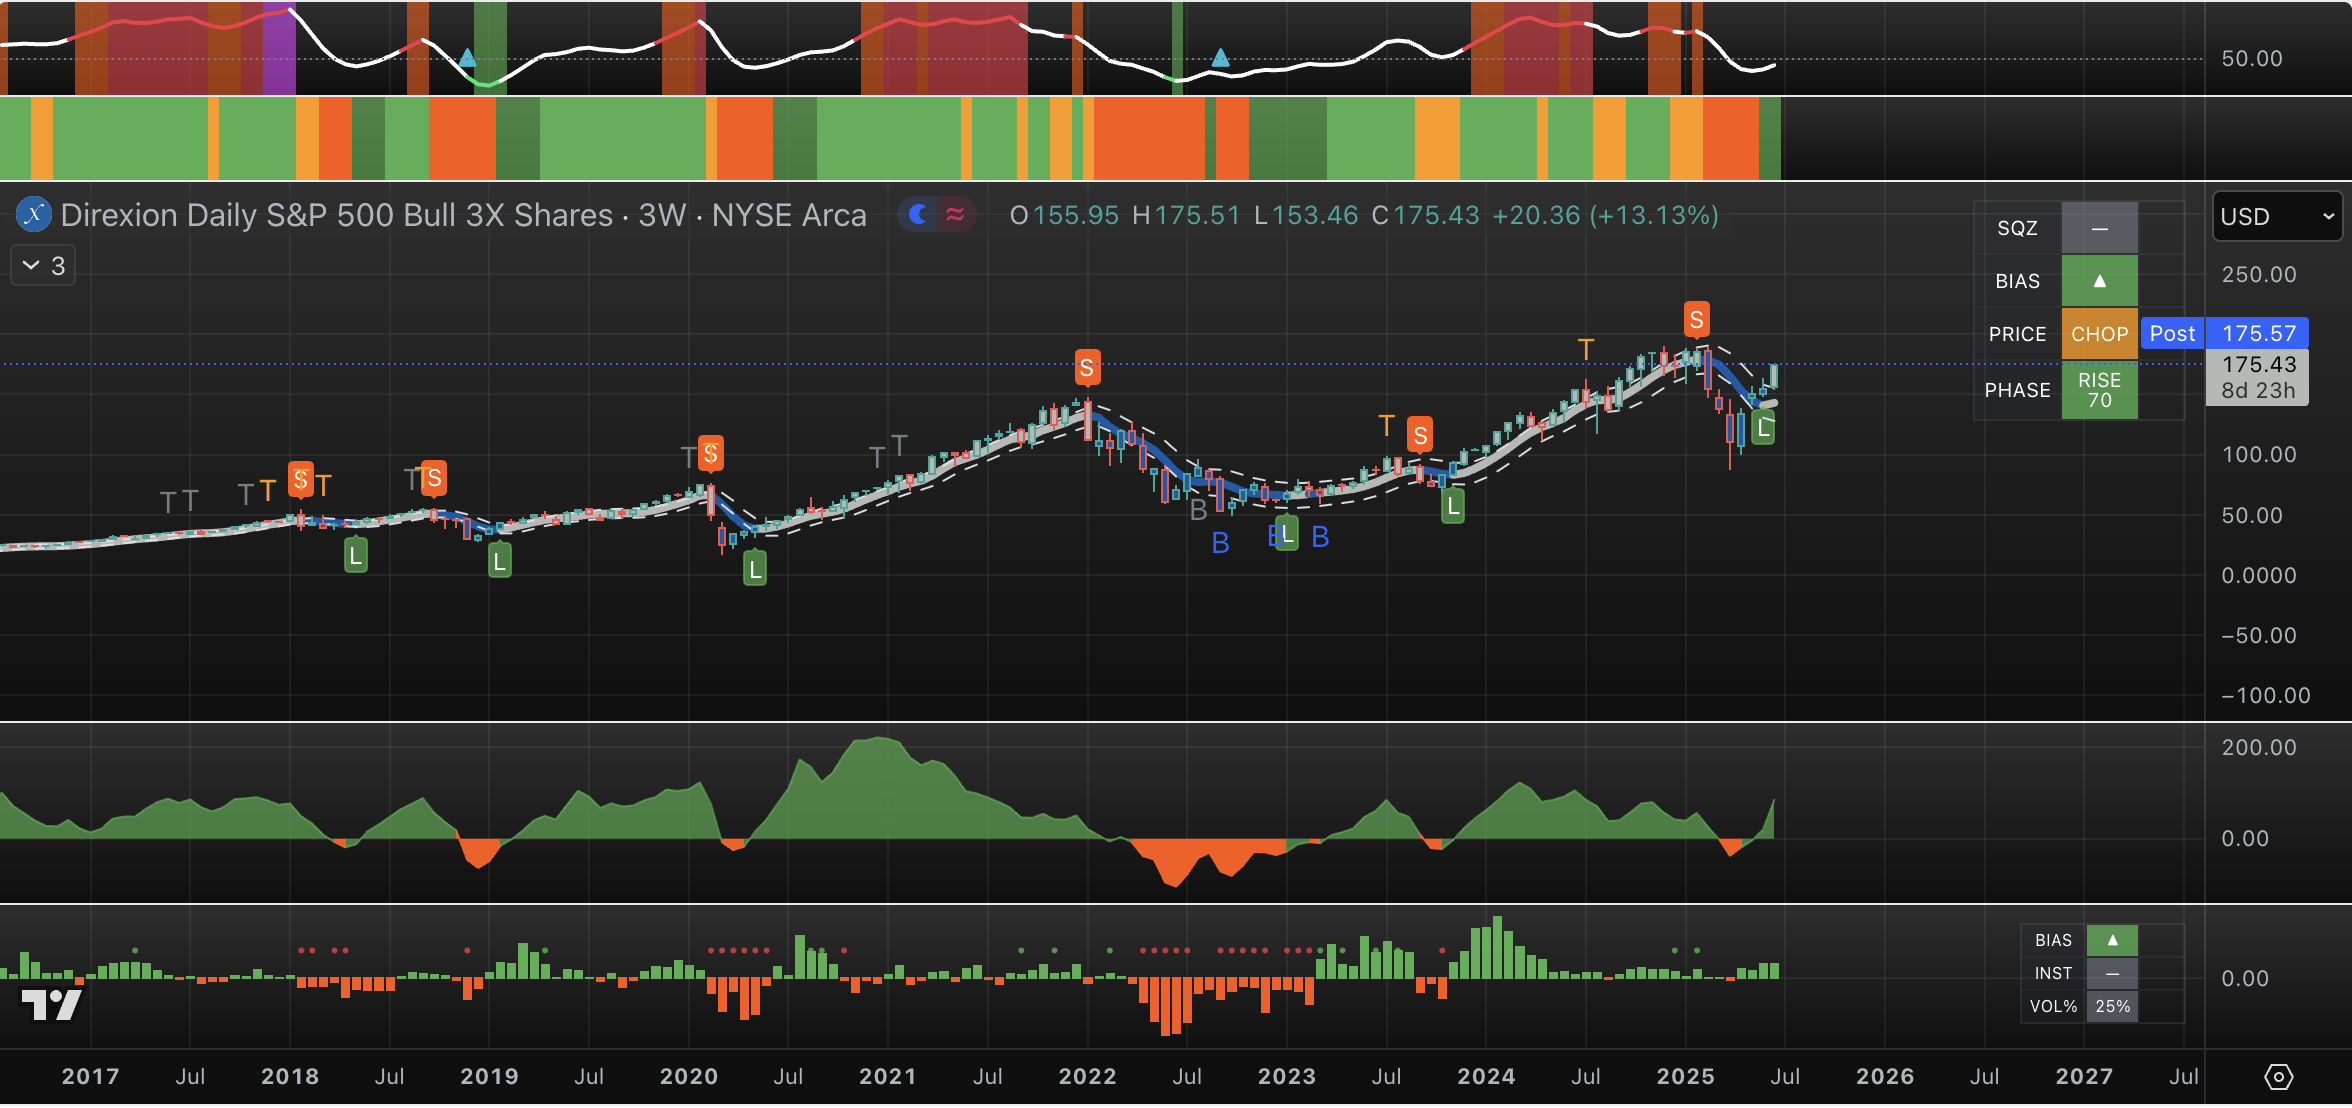Image resolution: width=2352 pixels, height=1108 pixels.
Task: Click the TradingView logo
Action: 51,1003
